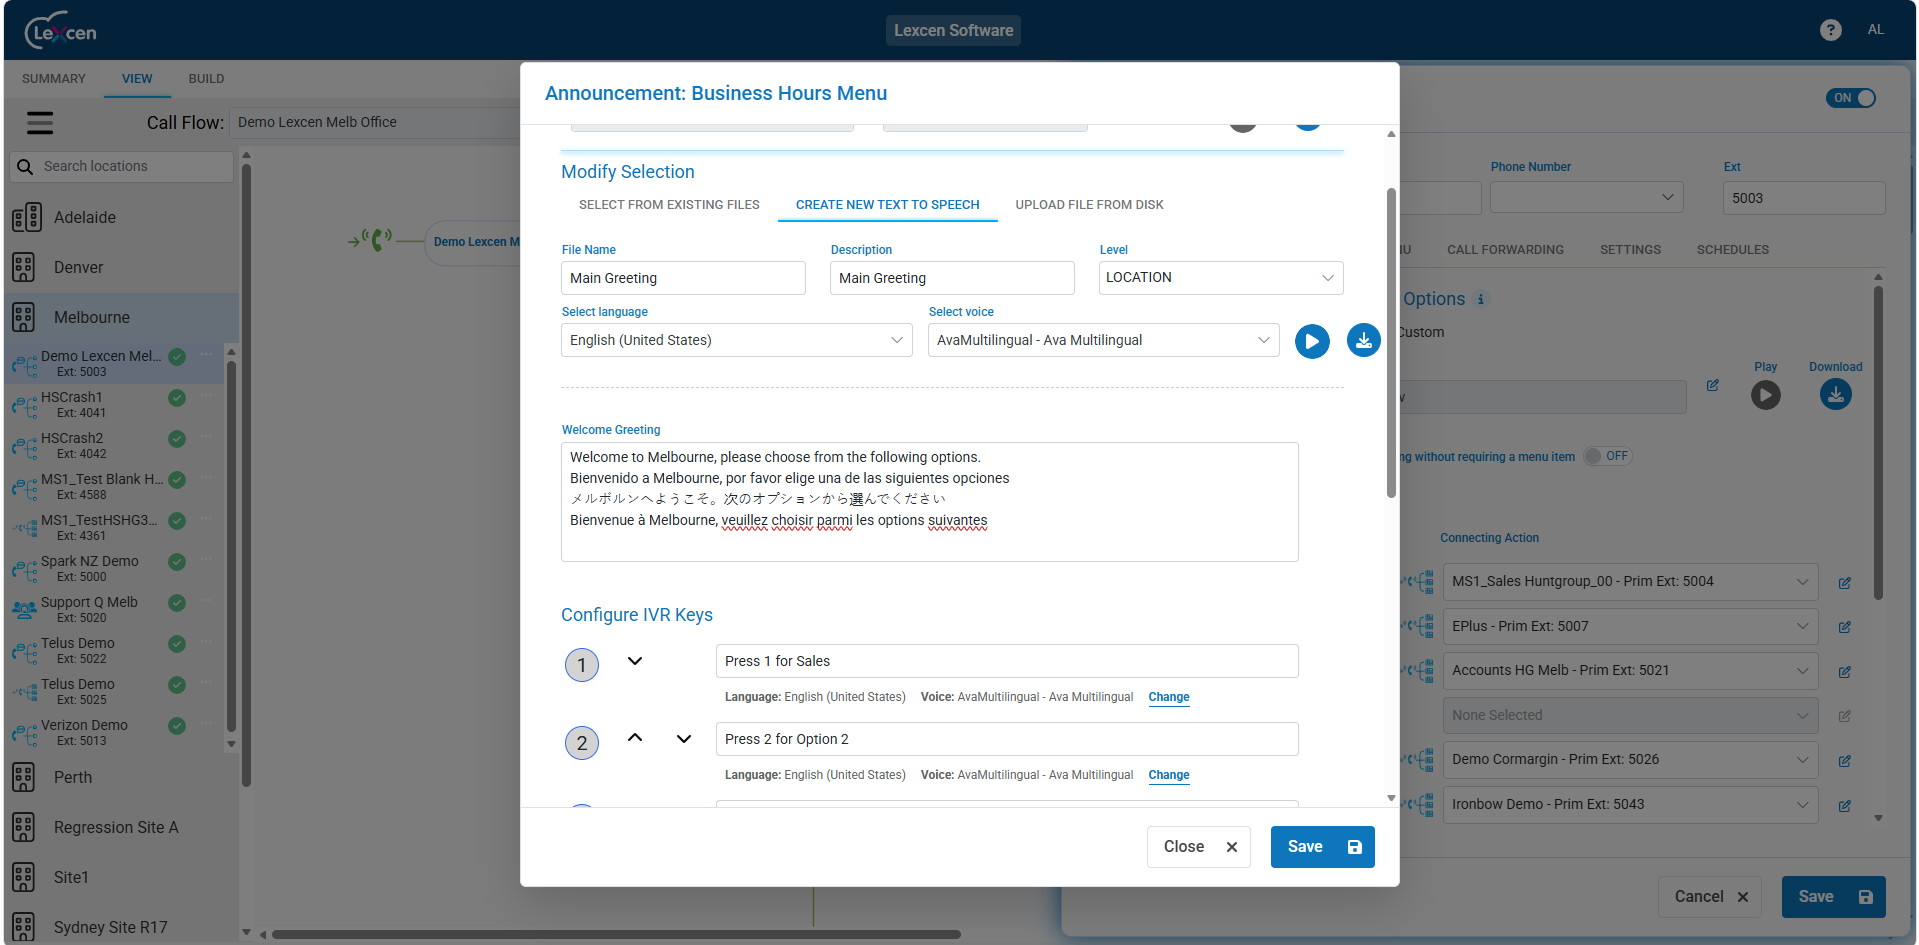This screenshot has width=1919, height=945.
Task: Toggle the ON switch at top right
Action: click(1851, 98)
